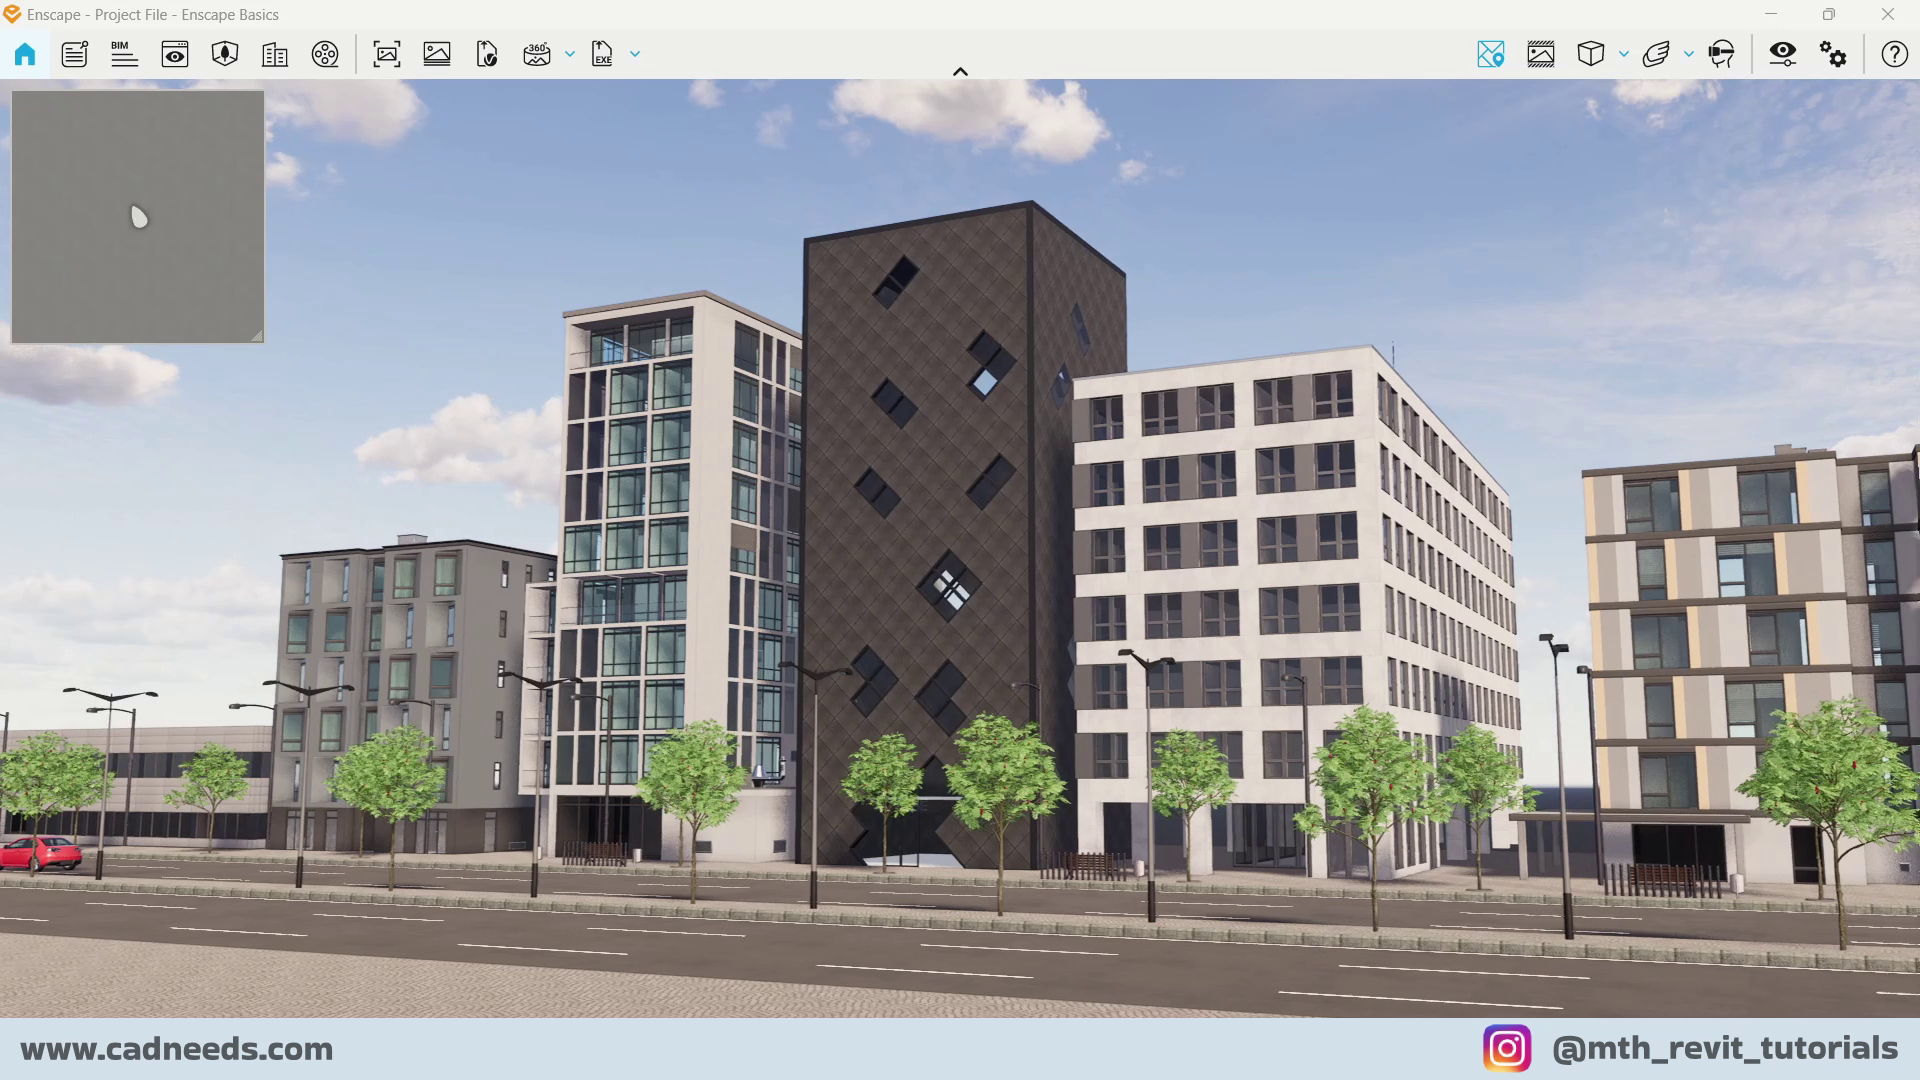The width and height of the screenshot is (1920, 1080).
Task: Take a screenshot with the framed image icon
Action: click(388, 54)
